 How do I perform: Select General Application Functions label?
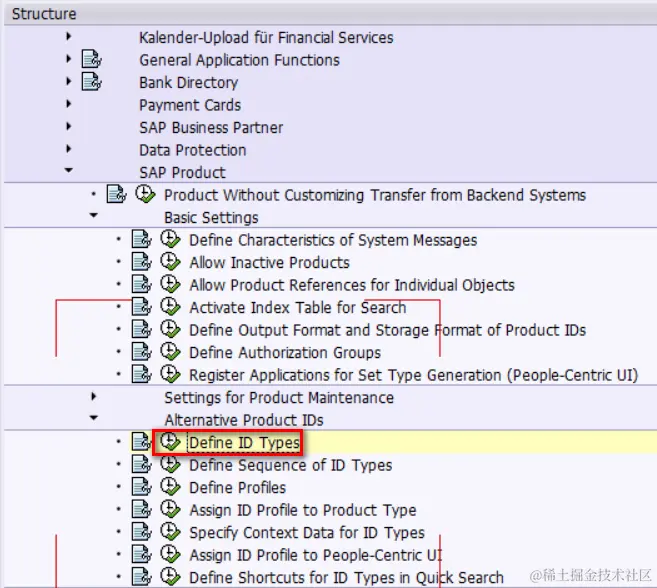pyautogui.click(x=239, y=60)
